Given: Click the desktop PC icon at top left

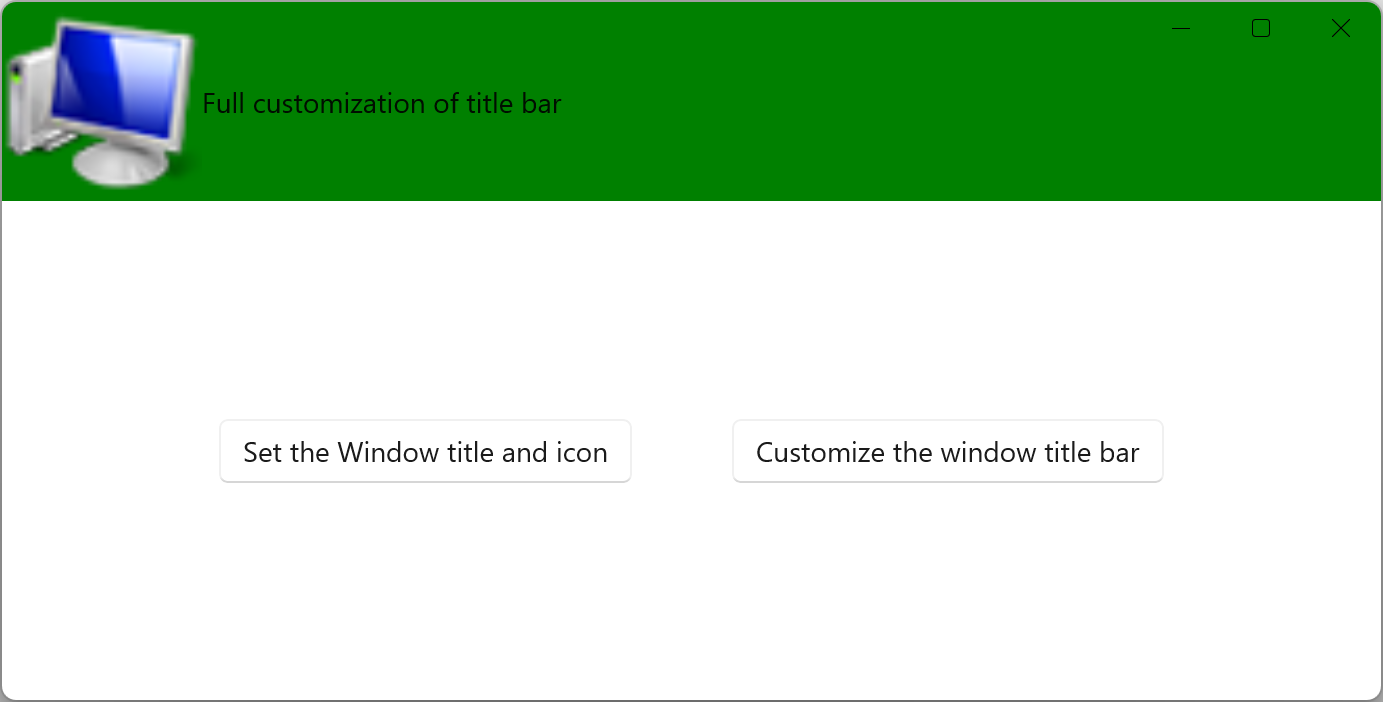Looking at the screenshot, I should (100, 100).
